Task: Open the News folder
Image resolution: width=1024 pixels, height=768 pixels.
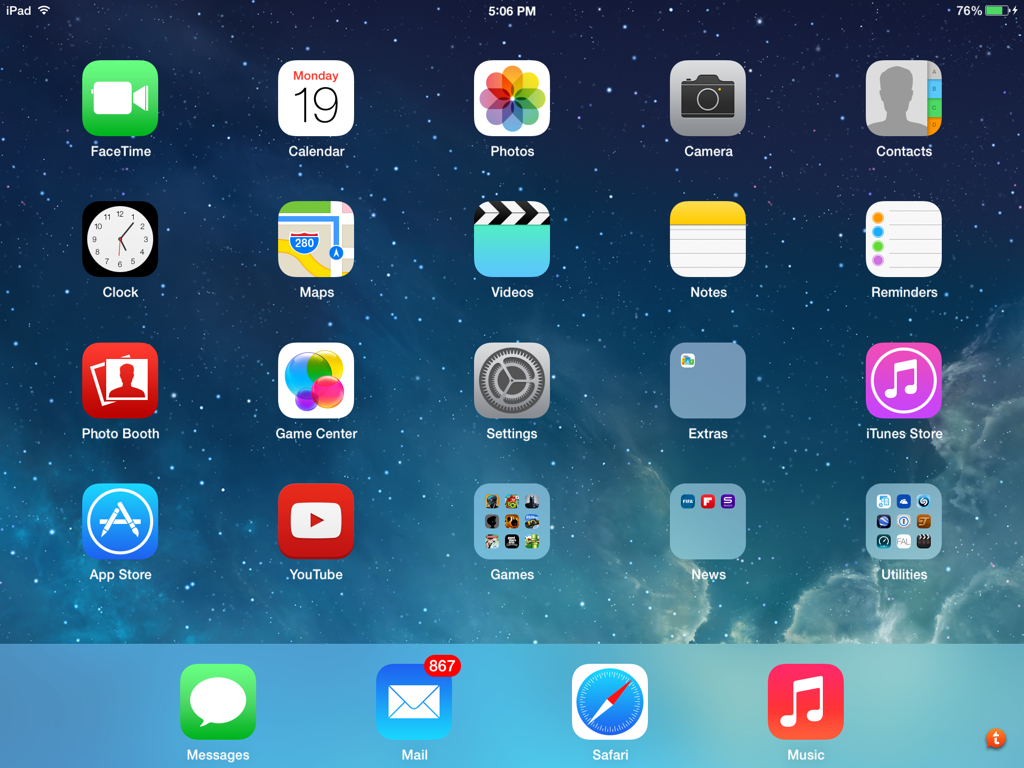Action: pos(708,521)
